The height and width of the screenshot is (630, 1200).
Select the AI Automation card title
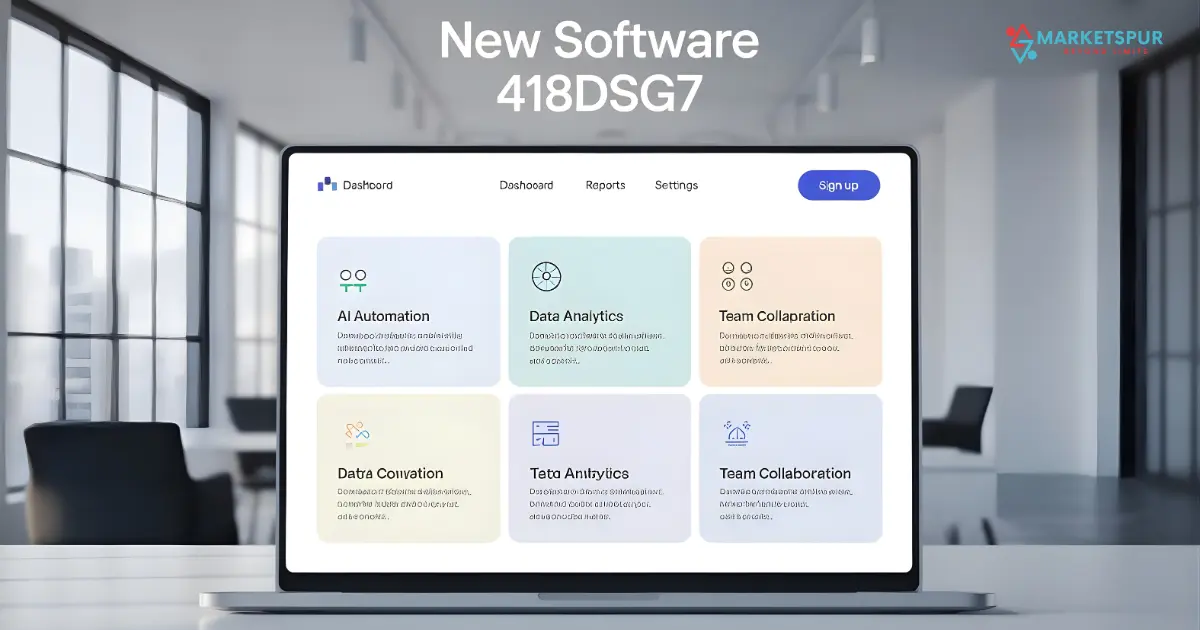tap(384, 316)
